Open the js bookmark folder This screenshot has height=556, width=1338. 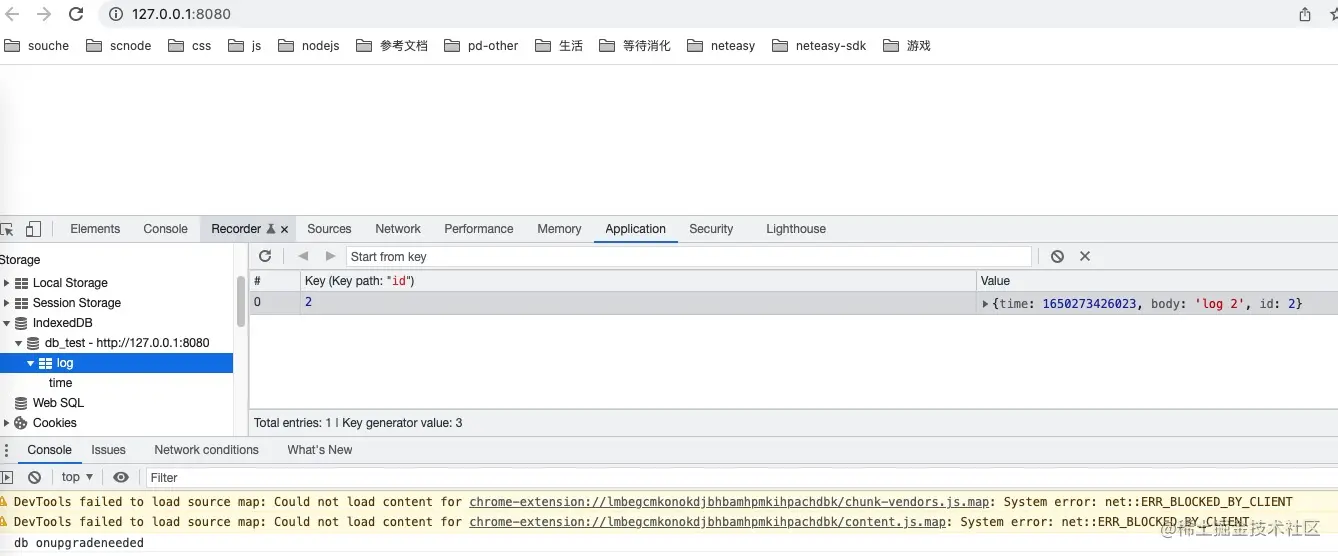(245, 46)
